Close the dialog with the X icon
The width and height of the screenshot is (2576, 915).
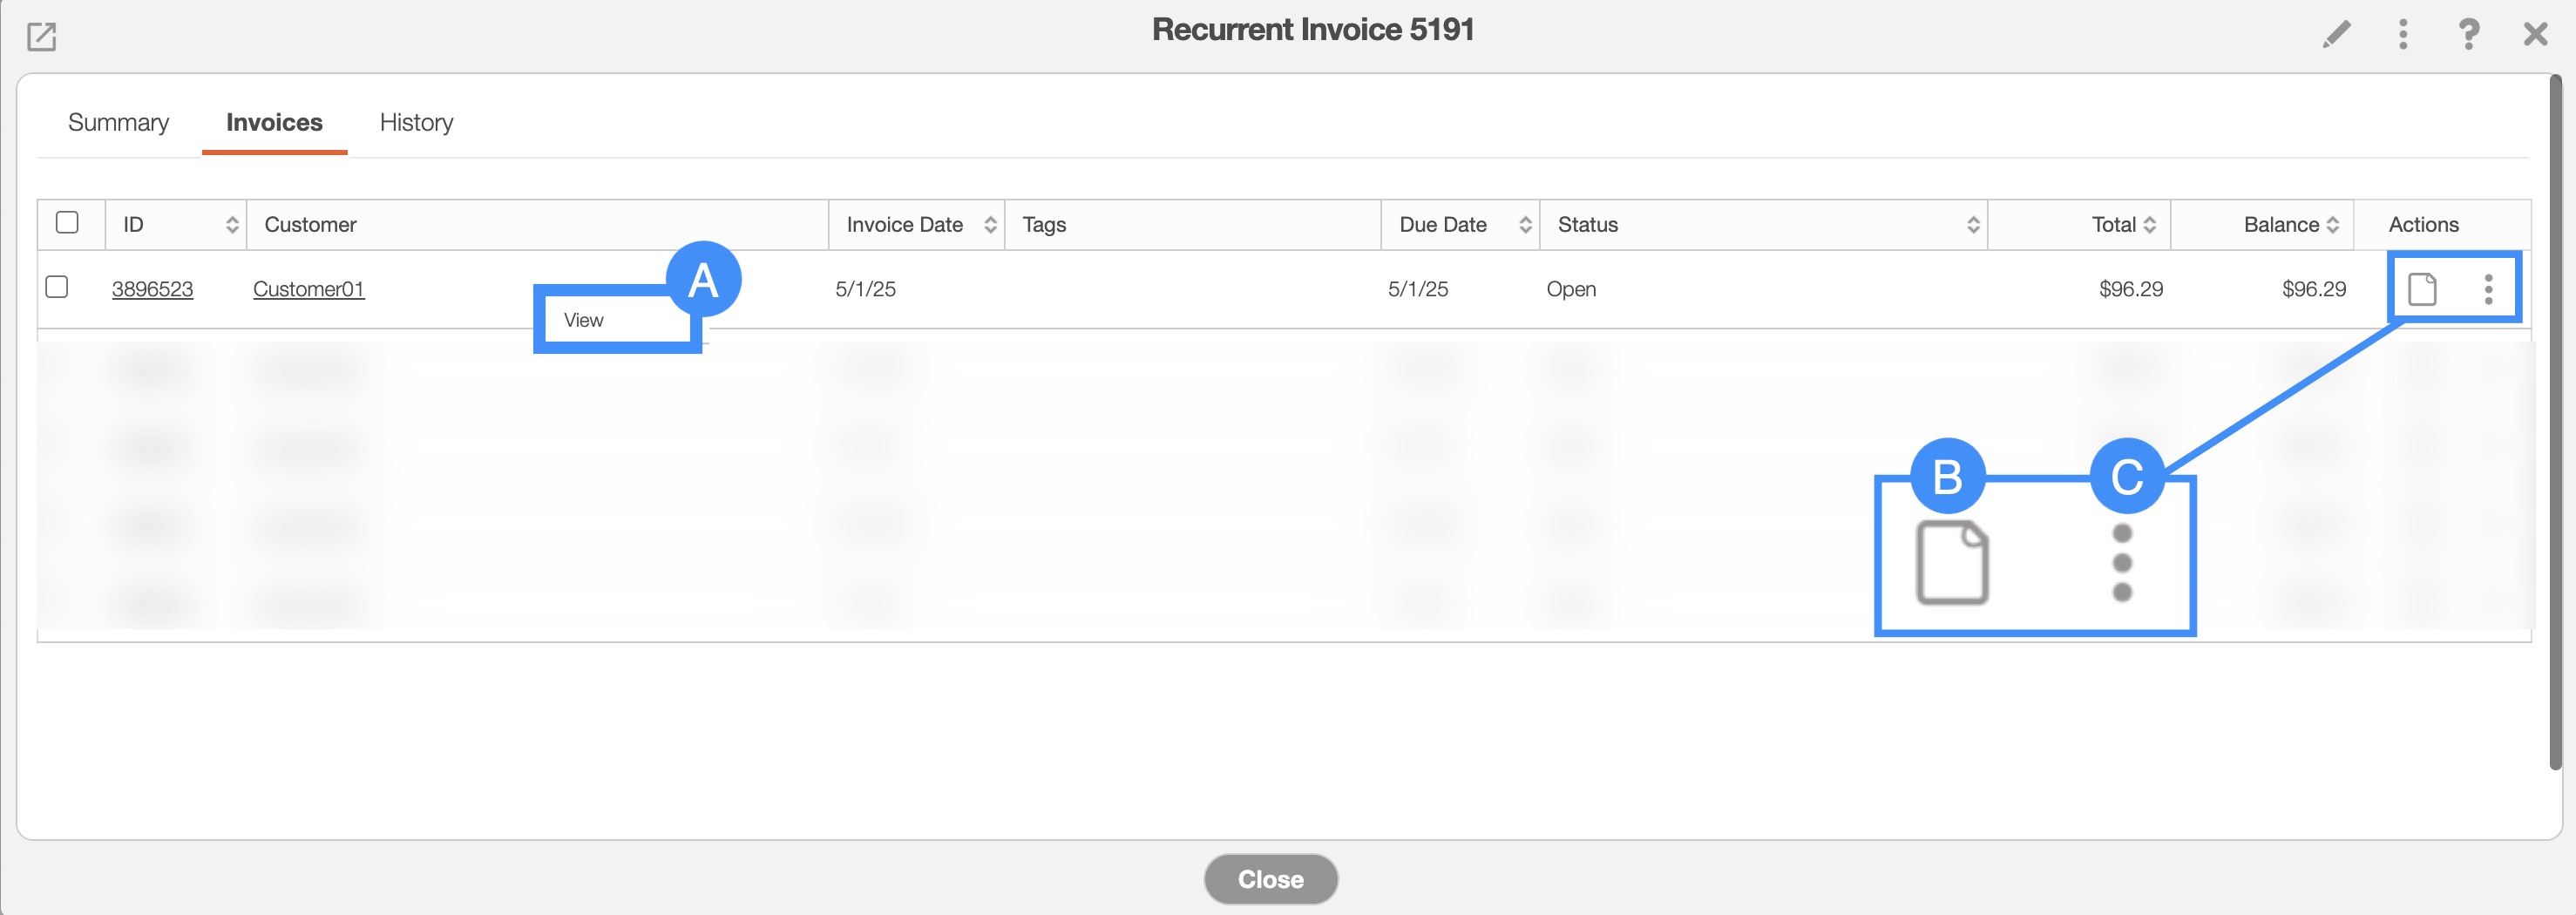coord(2535,35)
